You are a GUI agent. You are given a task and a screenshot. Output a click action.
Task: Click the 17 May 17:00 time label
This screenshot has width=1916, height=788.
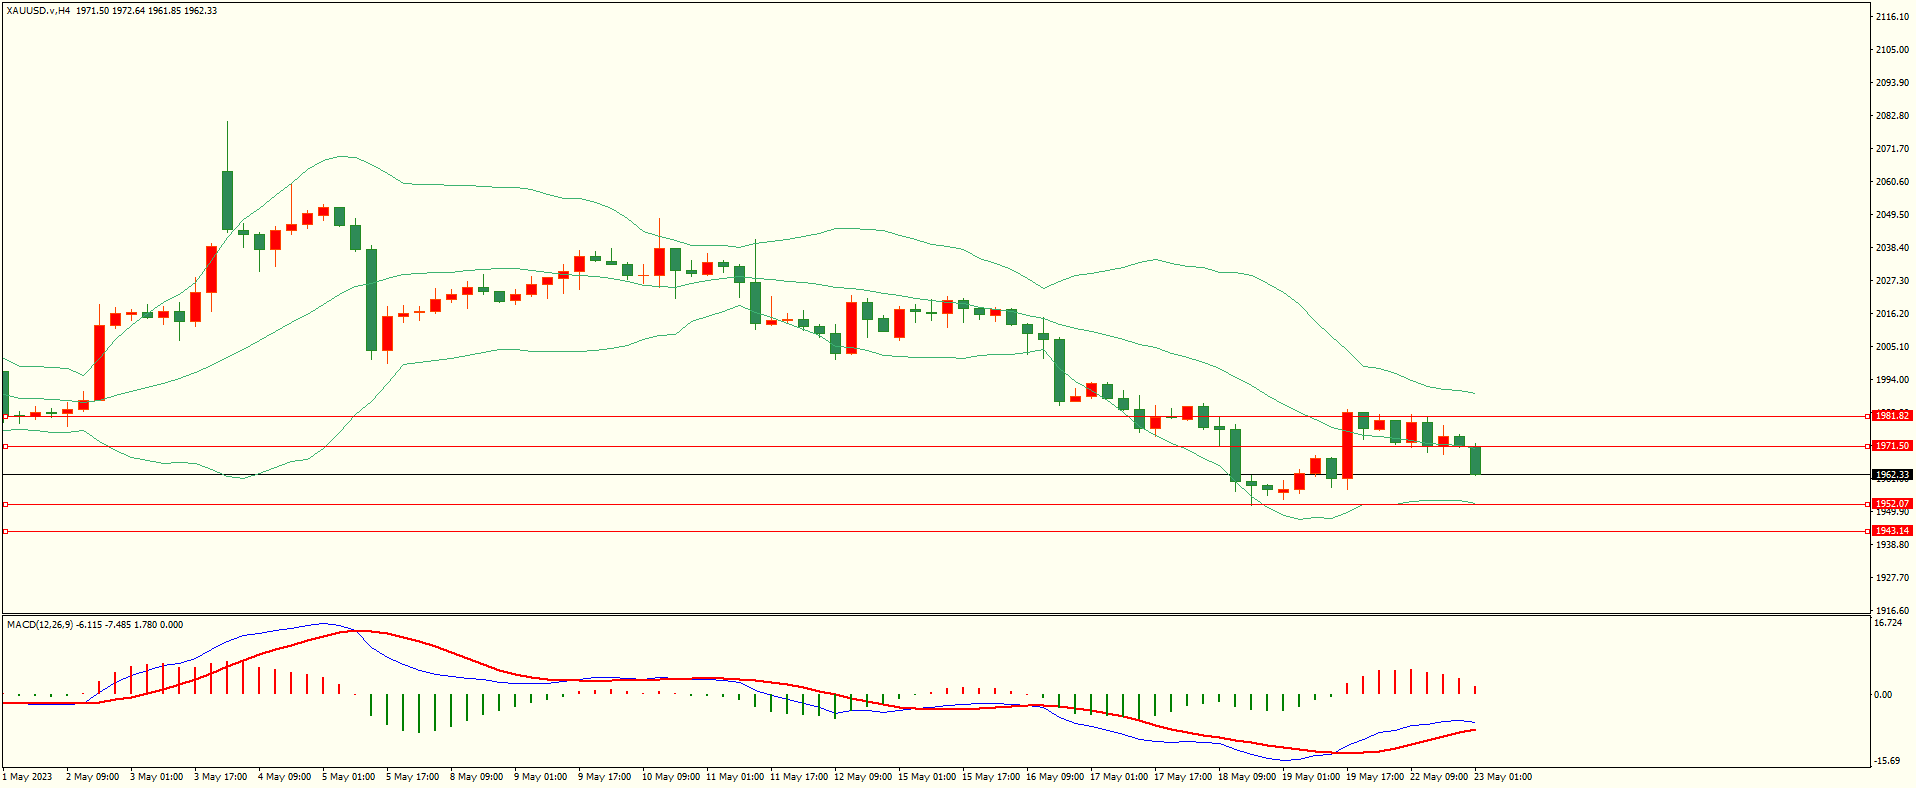click(x=1183, y=777)
